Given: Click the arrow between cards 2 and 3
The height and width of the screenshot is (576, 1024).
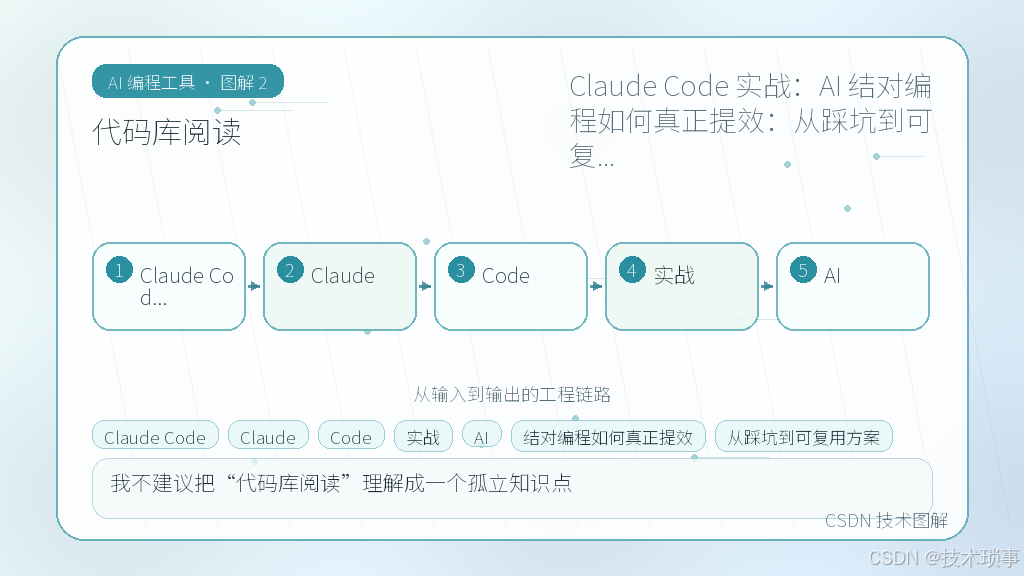Looking at the screenshot, I should coord(426,286).
